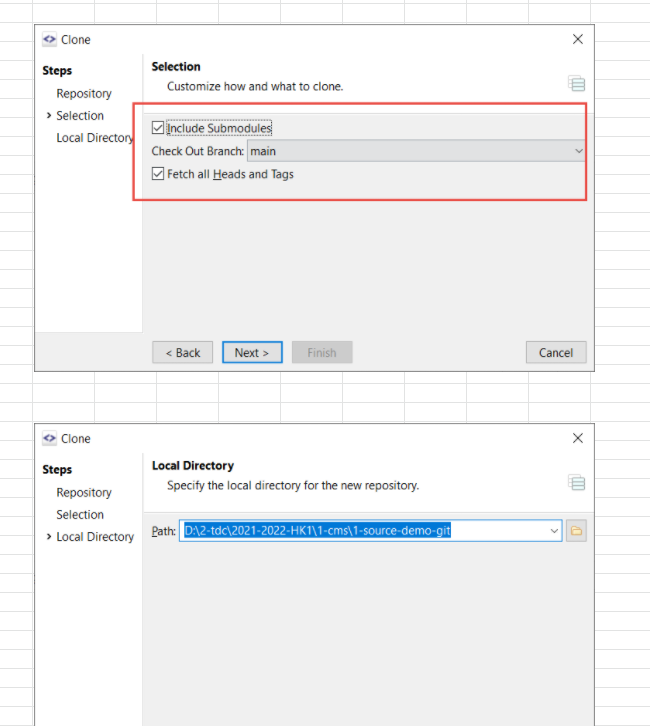Click the Back button

tap(182, 353)
